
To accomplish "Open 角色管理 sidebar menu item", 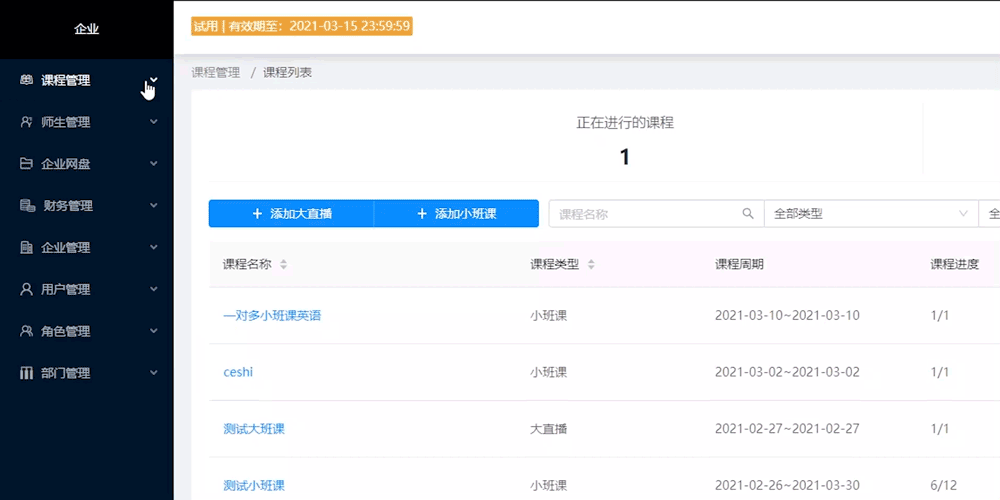I will click(87, 331).
